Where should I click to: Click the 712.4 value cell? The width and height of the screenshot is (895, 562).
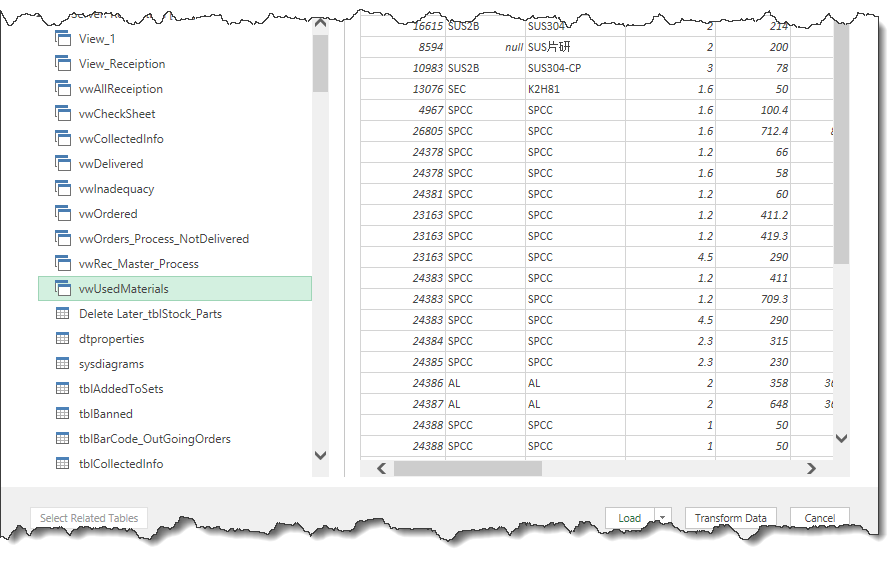(x=753, y=131)
